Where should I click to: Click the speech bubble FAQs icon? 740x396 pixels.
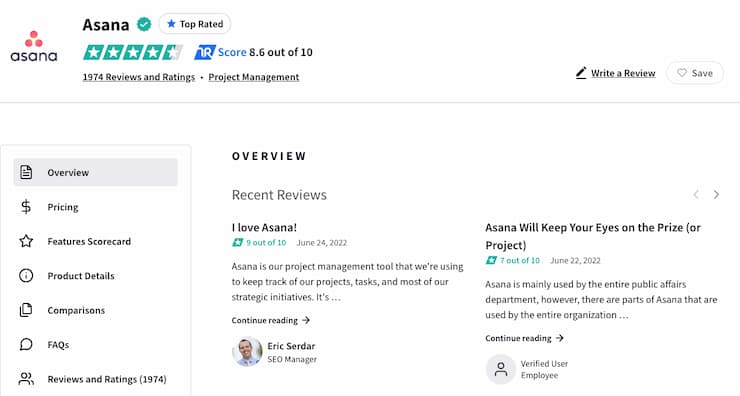tap(26, 345)
